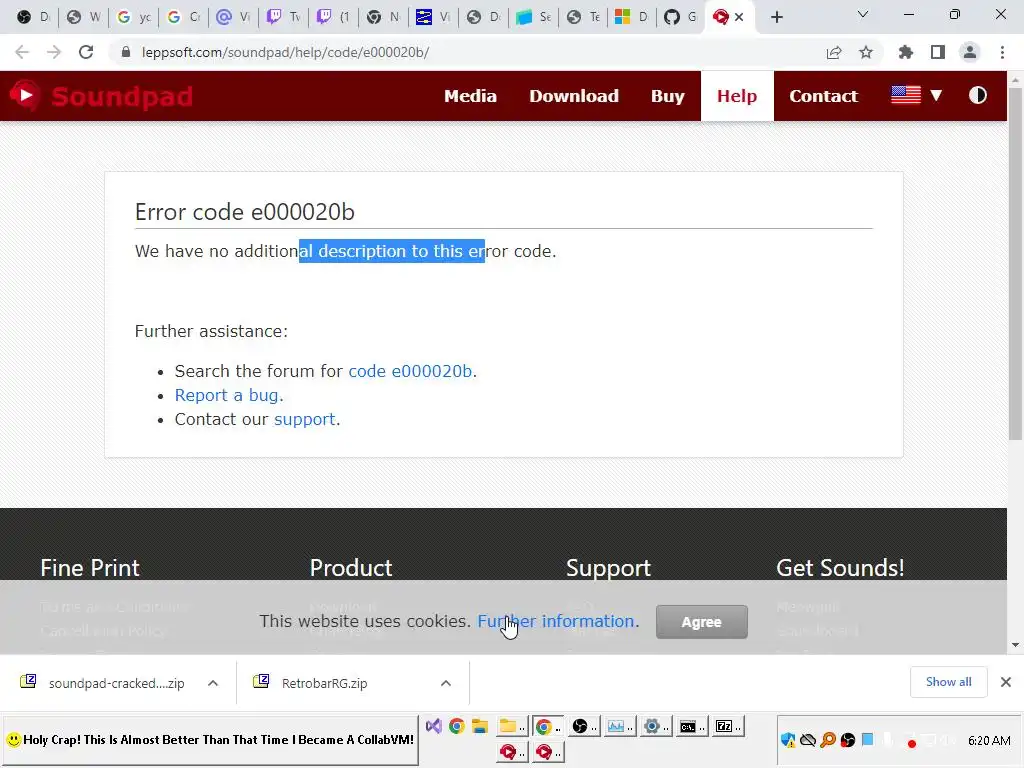Open the orange magnifier tray icon
Screen dimensions: 1024x768
(x=827, y=740)
